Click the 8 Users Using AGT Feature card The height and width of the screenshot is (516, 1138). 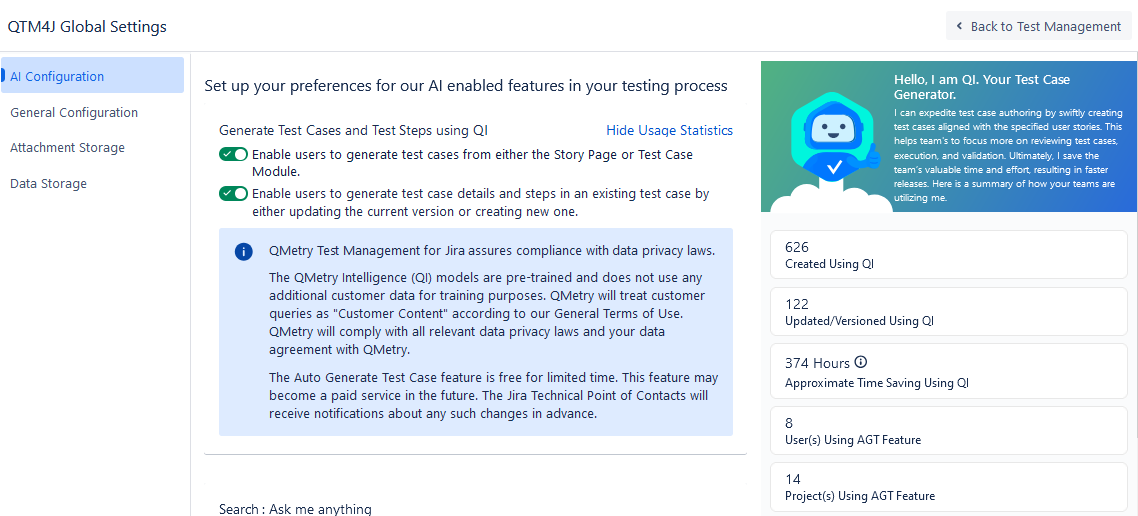(948, 431)
